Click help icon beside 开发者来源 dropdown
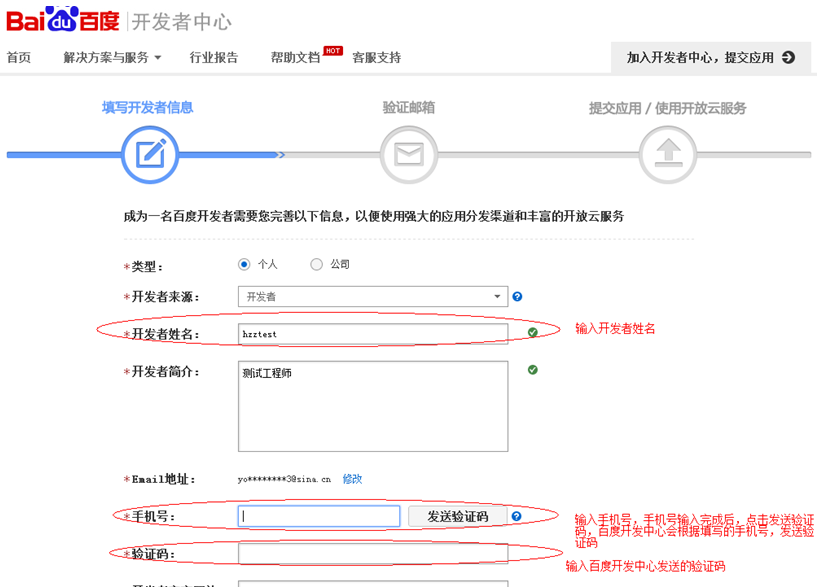Viewport: 818px width, 587px height. click(x=517, y=297)
